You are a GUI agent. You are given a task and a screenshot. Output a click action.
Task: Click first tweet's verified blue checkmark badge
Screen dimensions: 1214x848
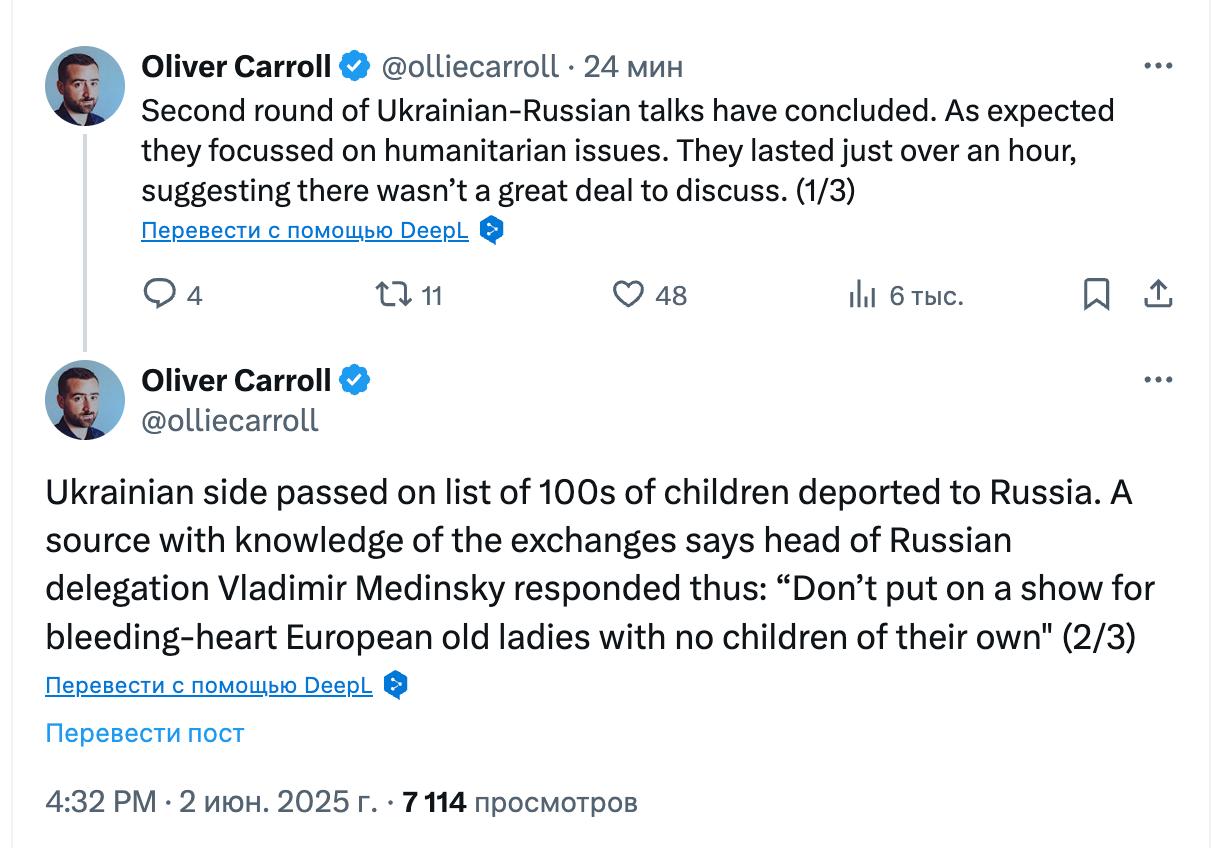coord(354,67)
